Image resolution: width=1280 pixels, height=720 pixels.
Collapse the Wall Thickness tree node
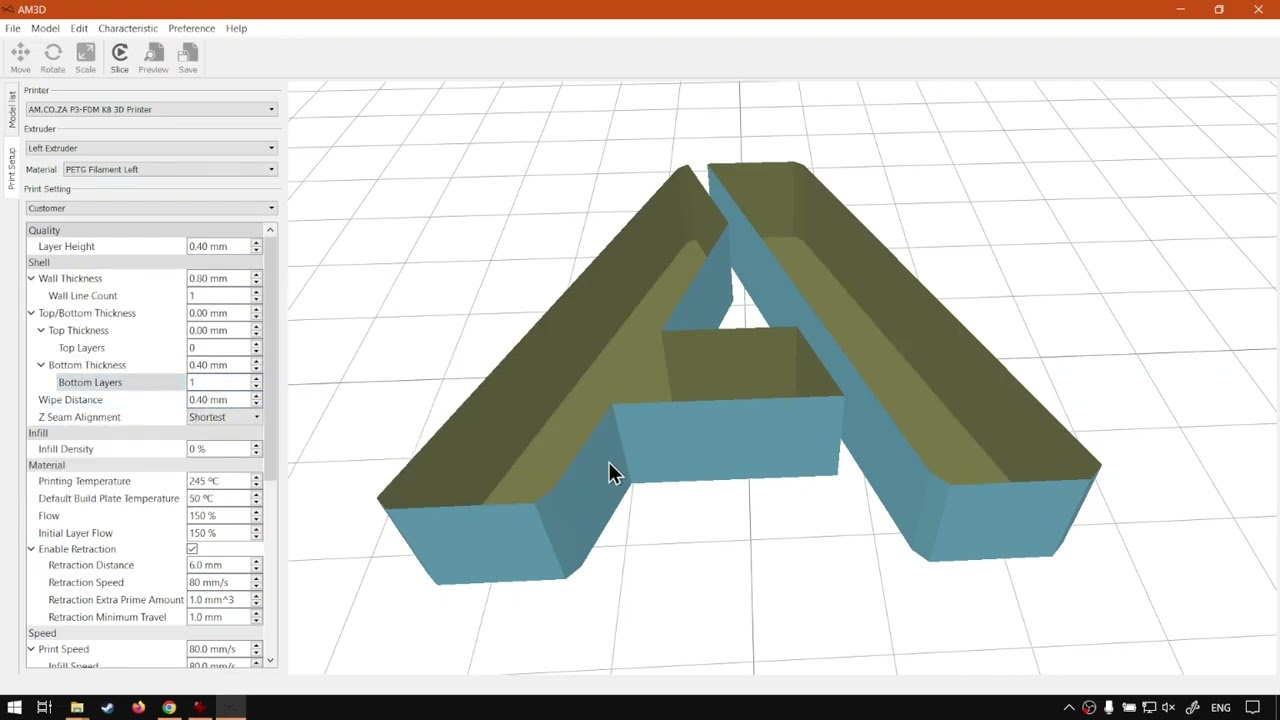click(31, 278)
